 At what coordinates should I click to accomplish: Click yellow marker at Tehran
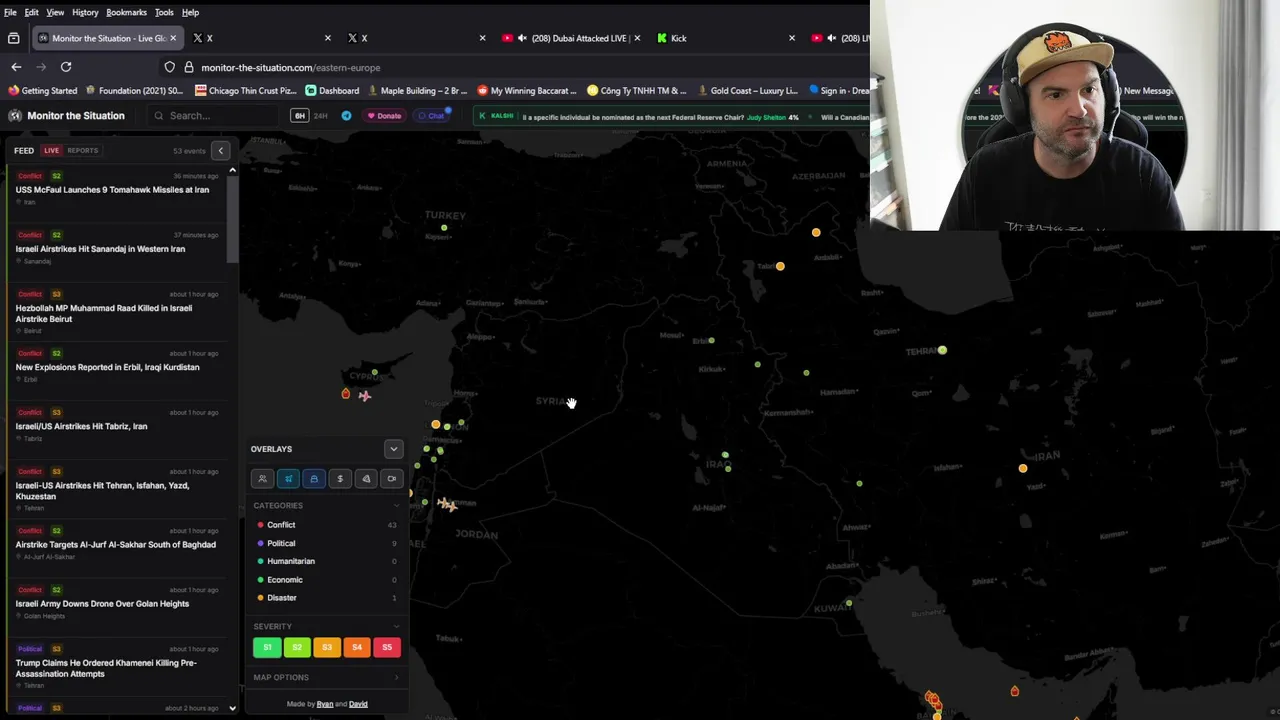[x=942, y=350]
